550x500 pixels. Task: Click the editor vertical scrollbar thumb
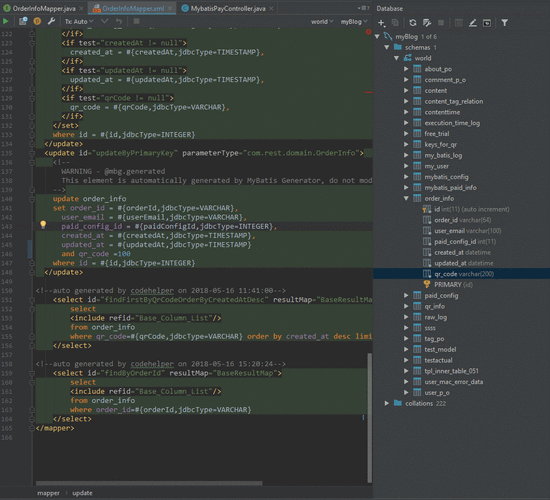tap(369, 418)
